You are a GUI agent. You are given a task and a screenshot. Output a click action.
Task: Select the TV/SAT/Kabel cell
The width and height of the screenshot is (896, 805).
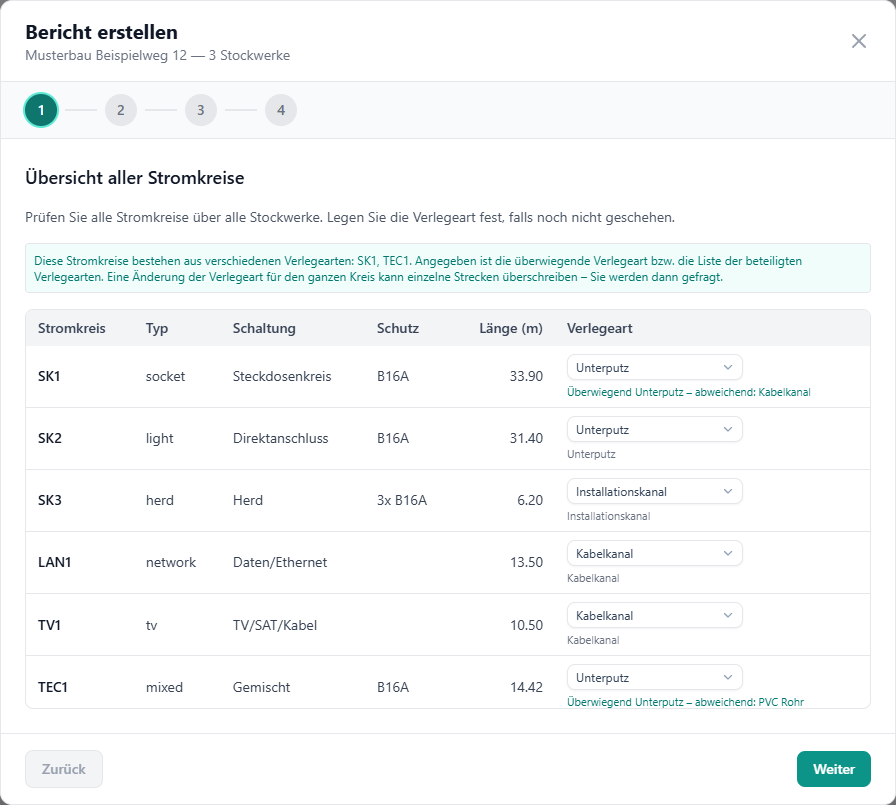(x=275, y=625)
